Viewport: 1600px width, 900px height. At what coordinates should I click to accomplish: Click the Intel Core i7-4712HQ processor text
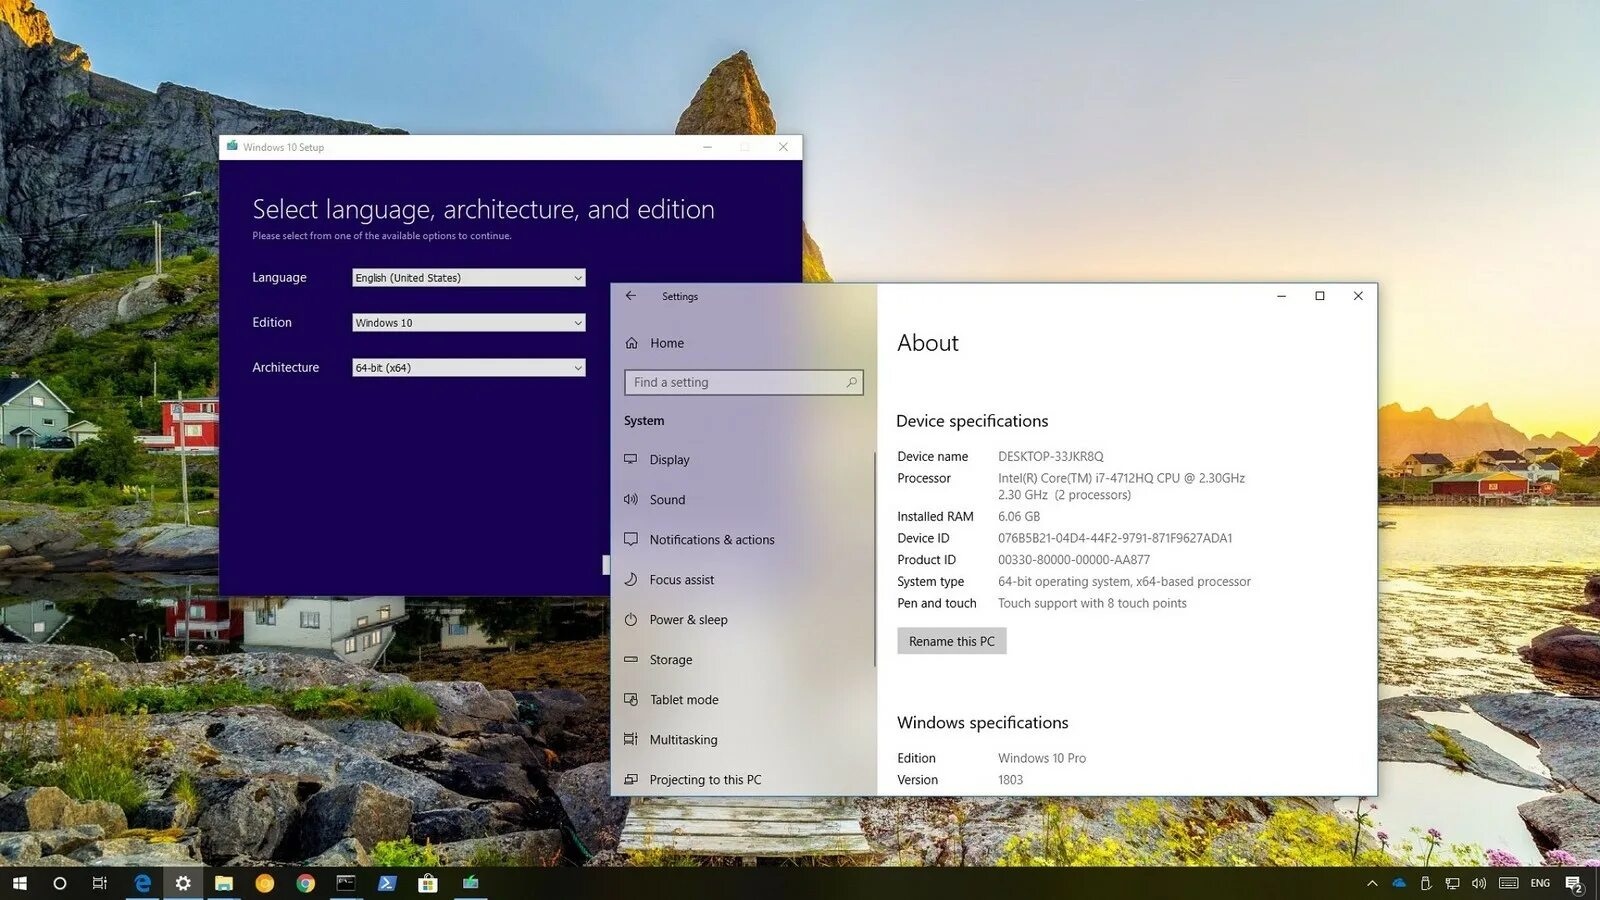pyautogui.click(x=1121, y=487)
